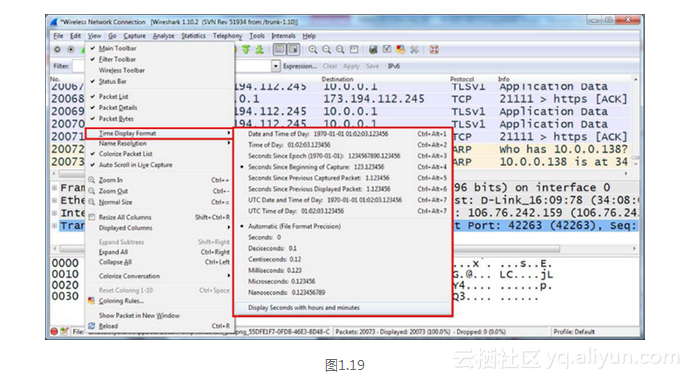Open the Name Resolution submenu

[160, 144]
